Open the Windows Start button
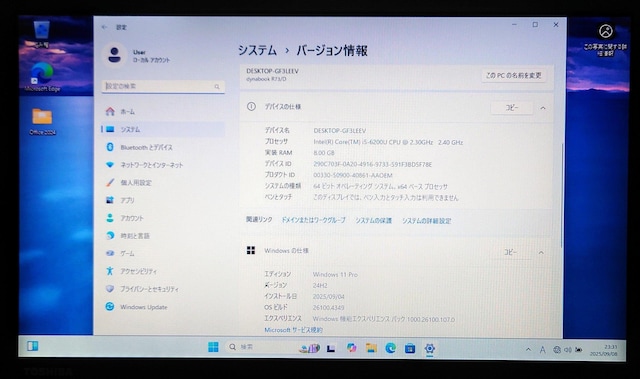 point(213,347)
